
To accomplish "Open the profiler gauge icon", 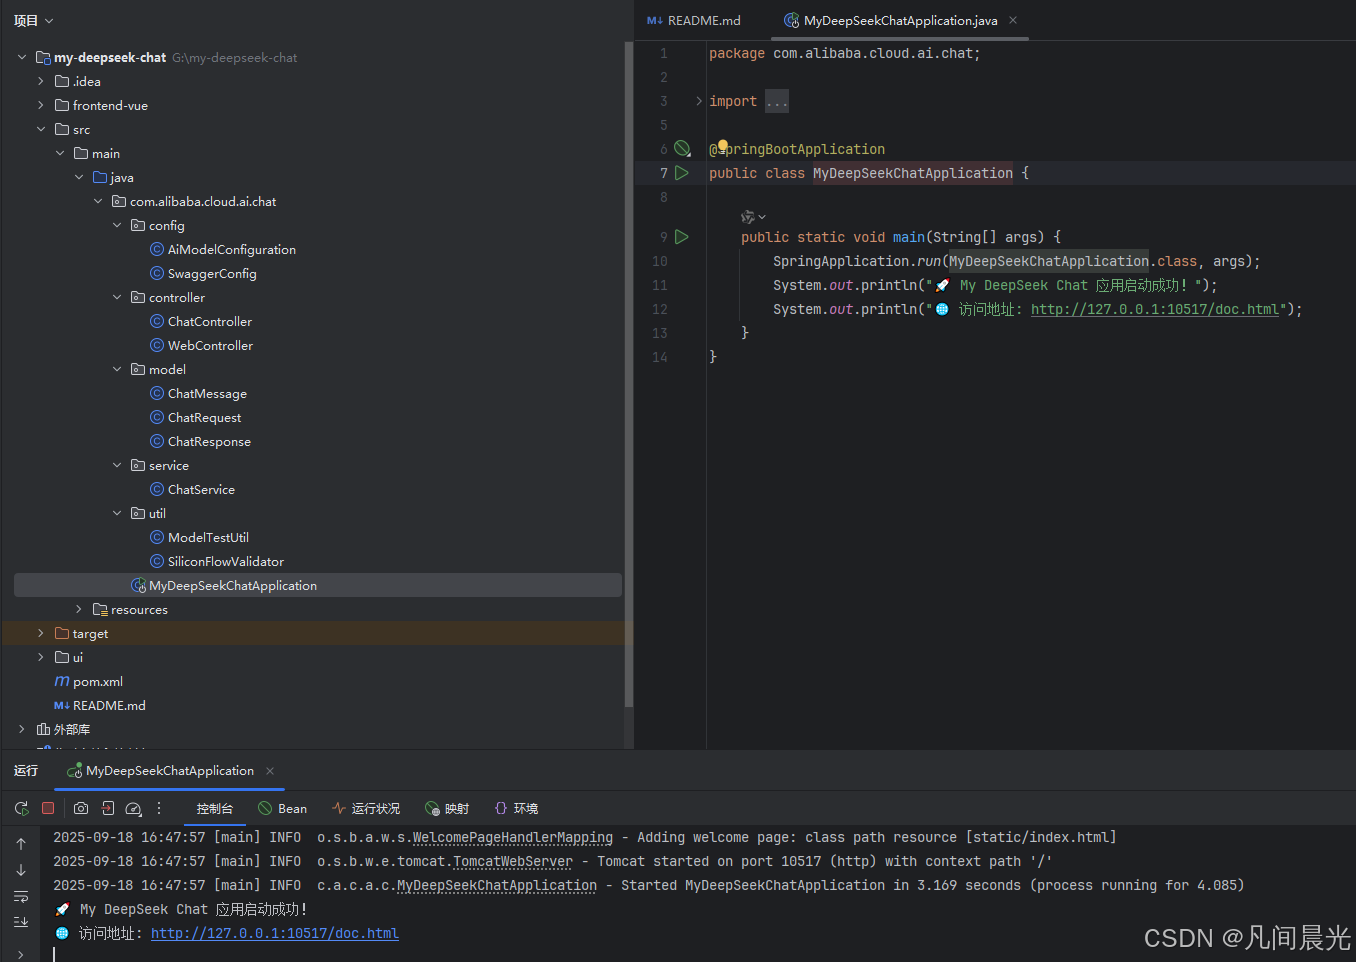I will pyautogui.click(x=133, y=808).
